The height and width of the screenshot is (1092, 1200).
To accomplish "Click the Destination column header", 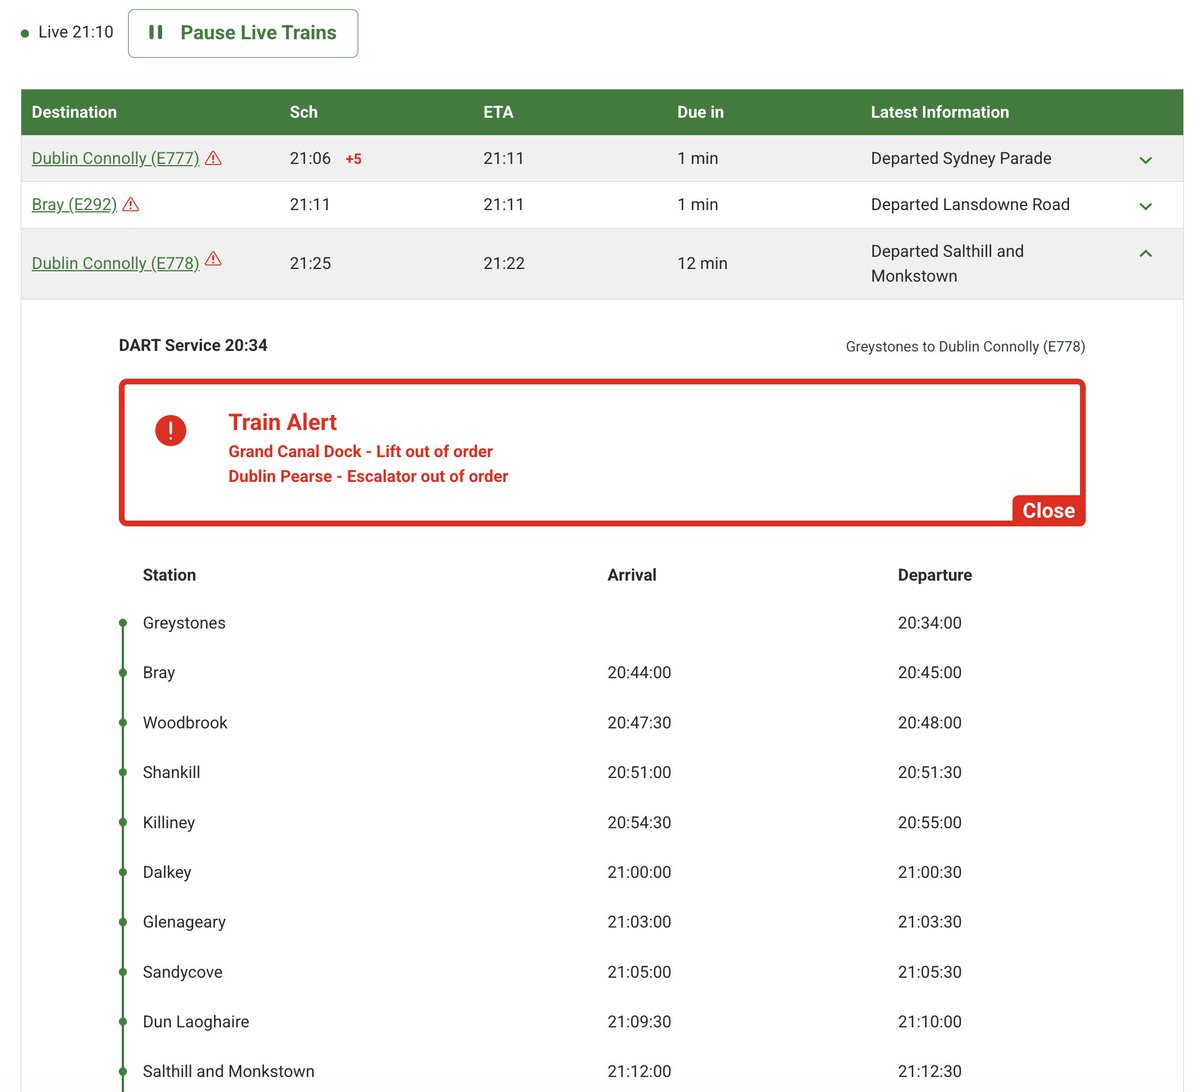I will pyautogui.click(x=74, y=112).
